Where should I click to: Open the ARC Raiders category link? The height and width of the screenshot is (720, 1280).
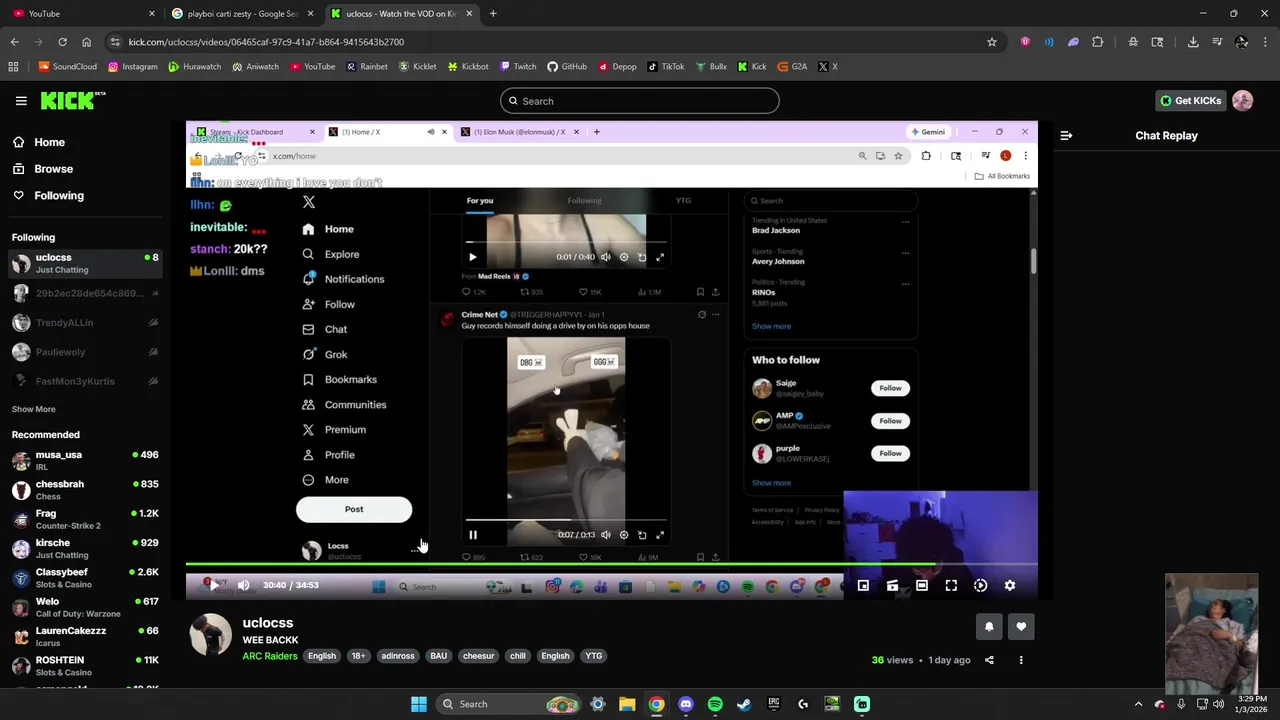point(269,656)
